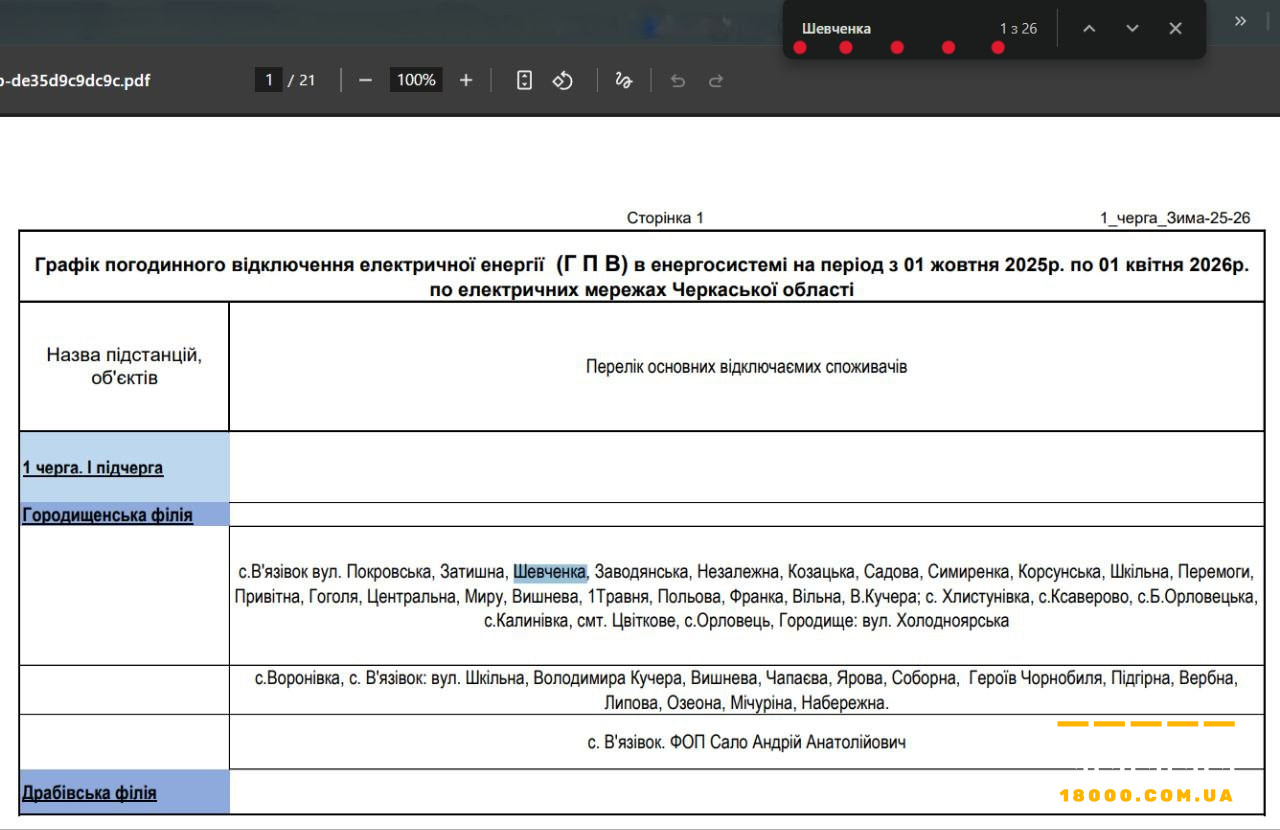Click the undo arrow icon
The height and width of the screenshot is (830, 1280).
(677, 80)
